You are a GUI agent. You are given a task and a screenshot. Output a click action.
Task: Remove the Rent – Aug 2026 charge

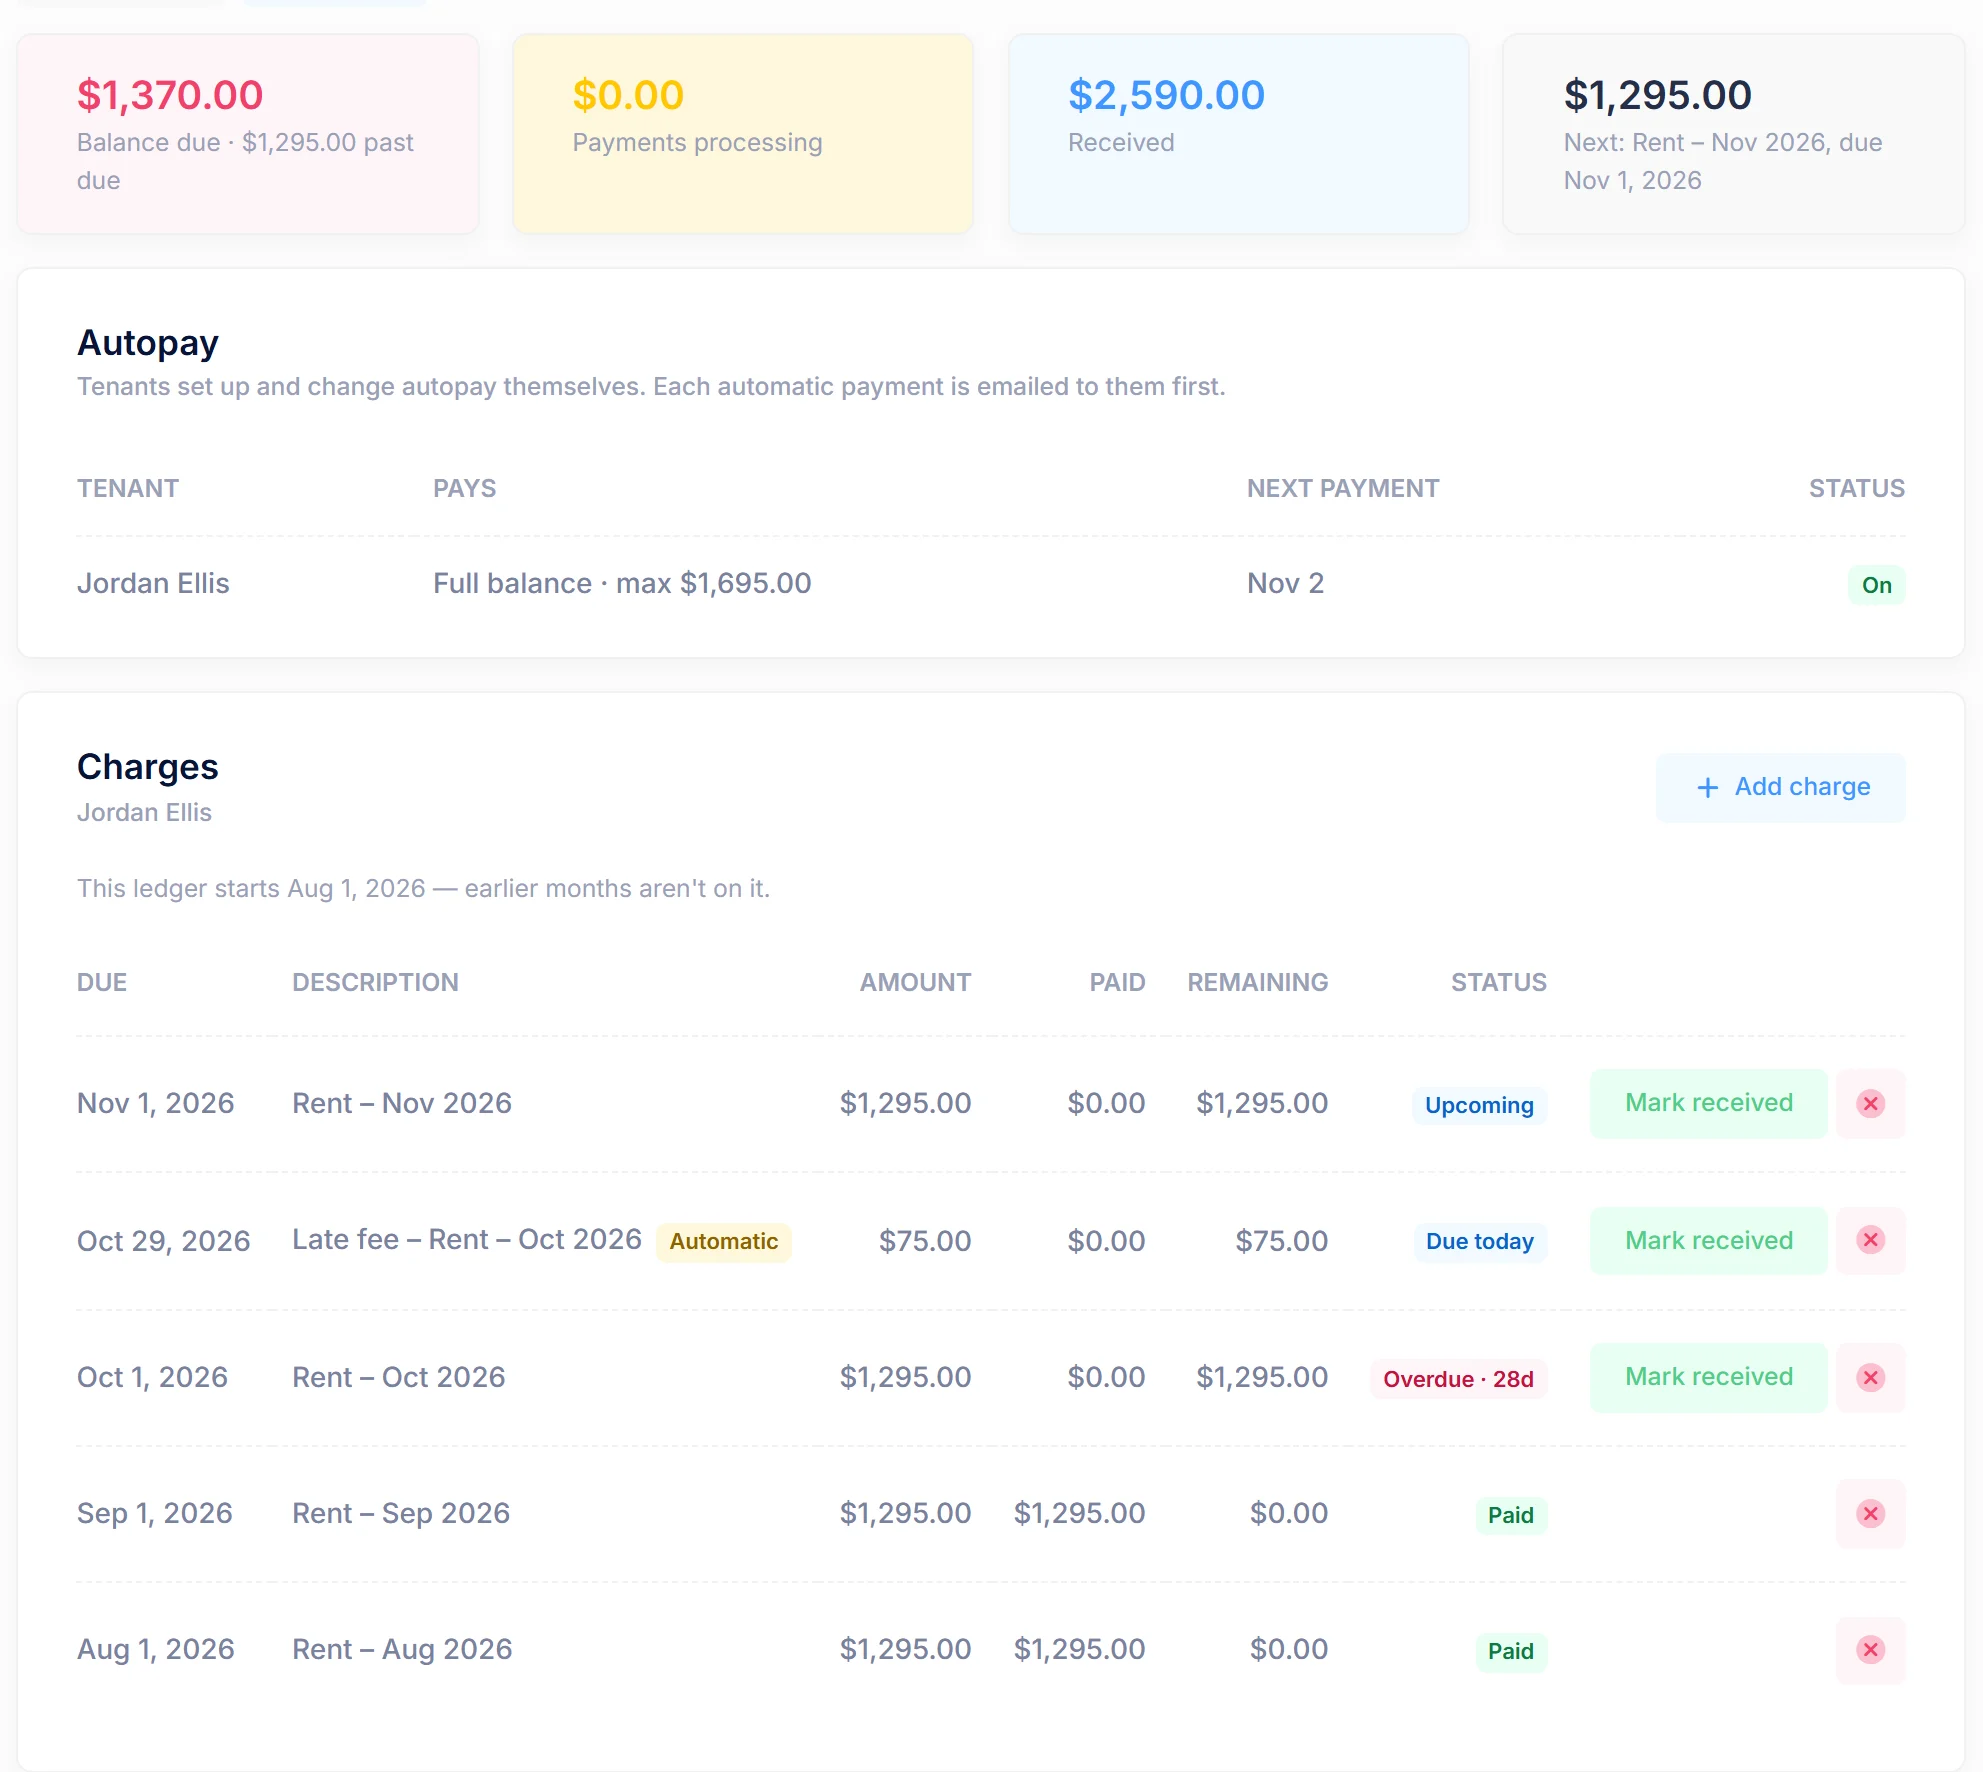click(1870, 1649)
